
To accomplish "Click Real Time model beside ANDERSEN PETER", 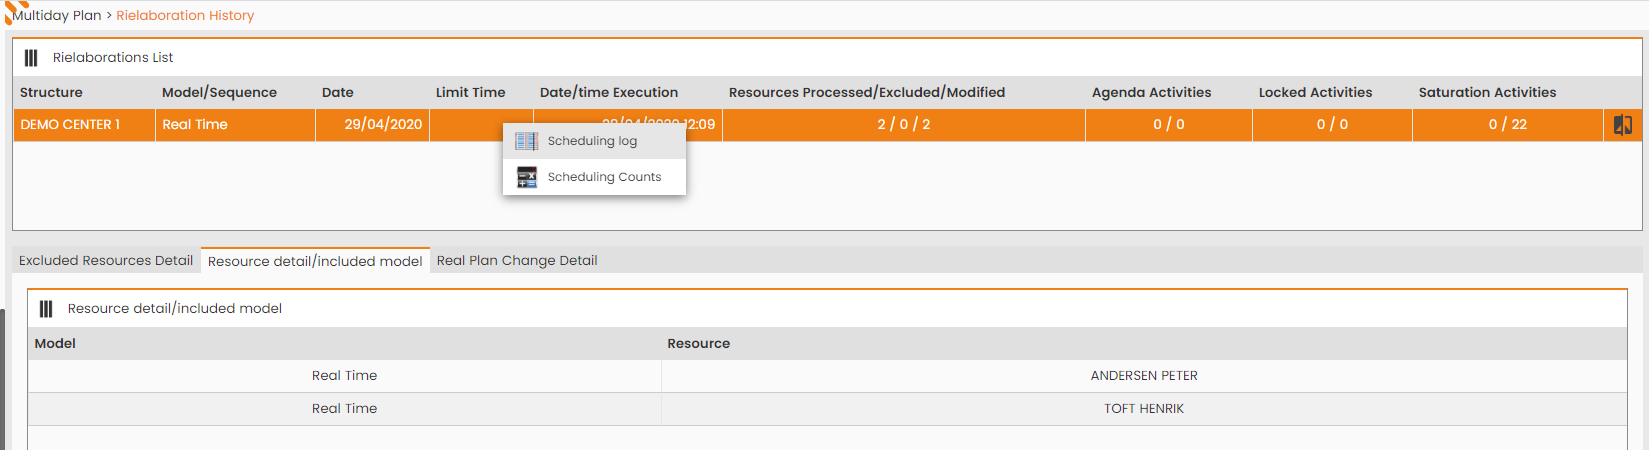I will pyautogui.click(x=344, y=376).
